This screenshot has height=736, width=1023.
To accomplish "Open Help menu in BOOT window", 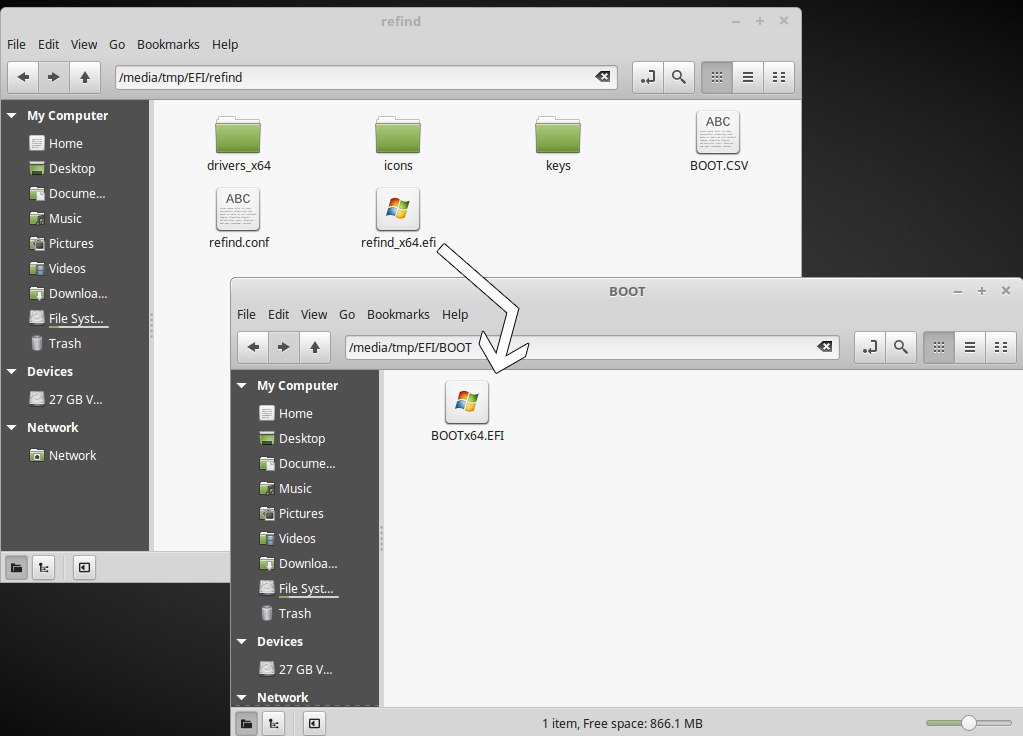I will click(x=455, y=314).
